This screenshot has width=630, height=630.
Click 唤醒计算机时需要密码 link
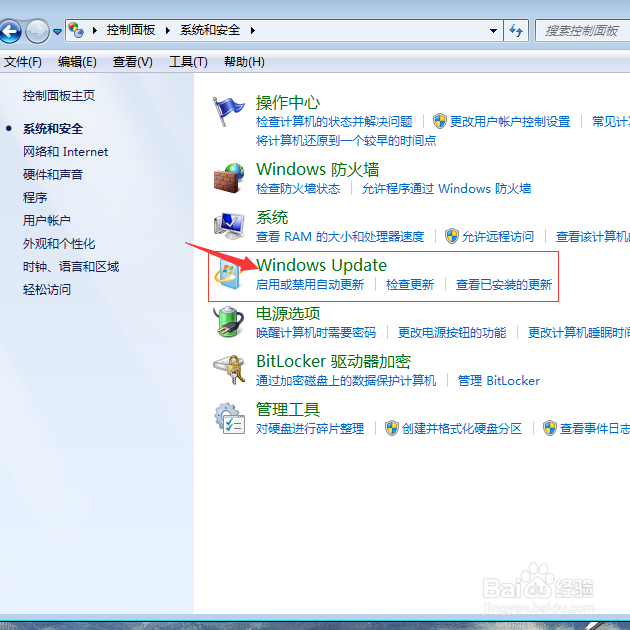pyautogui.click(x=316, y=333)
